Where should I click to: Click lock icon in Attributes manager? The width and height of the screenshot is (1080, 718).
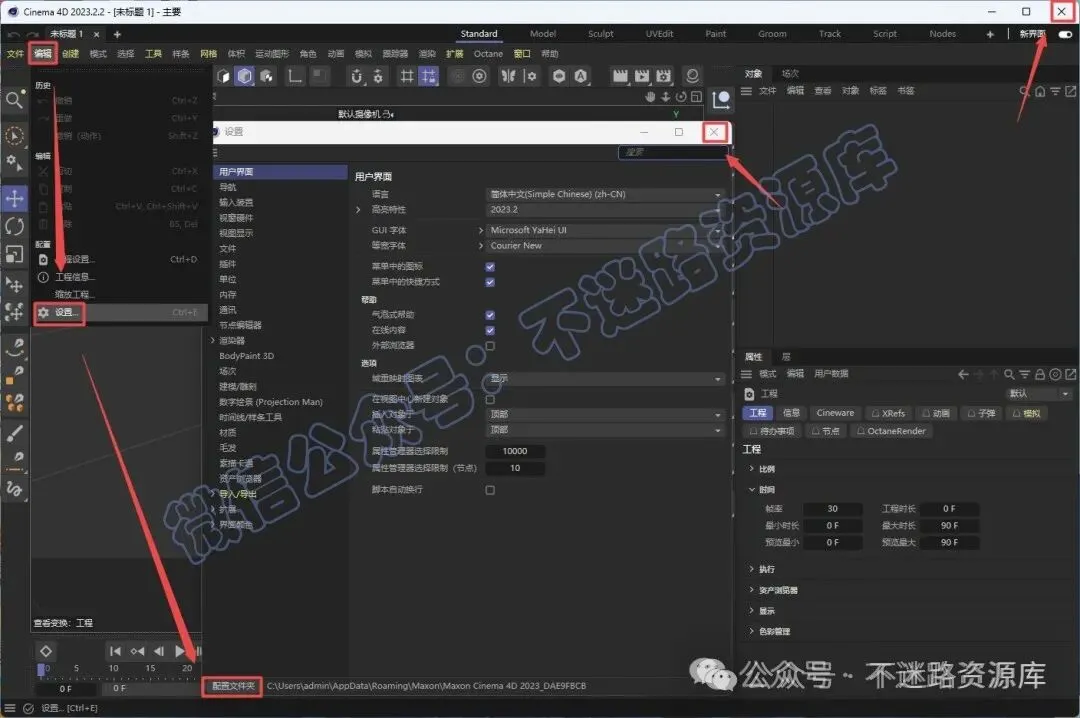point(1040,374)
